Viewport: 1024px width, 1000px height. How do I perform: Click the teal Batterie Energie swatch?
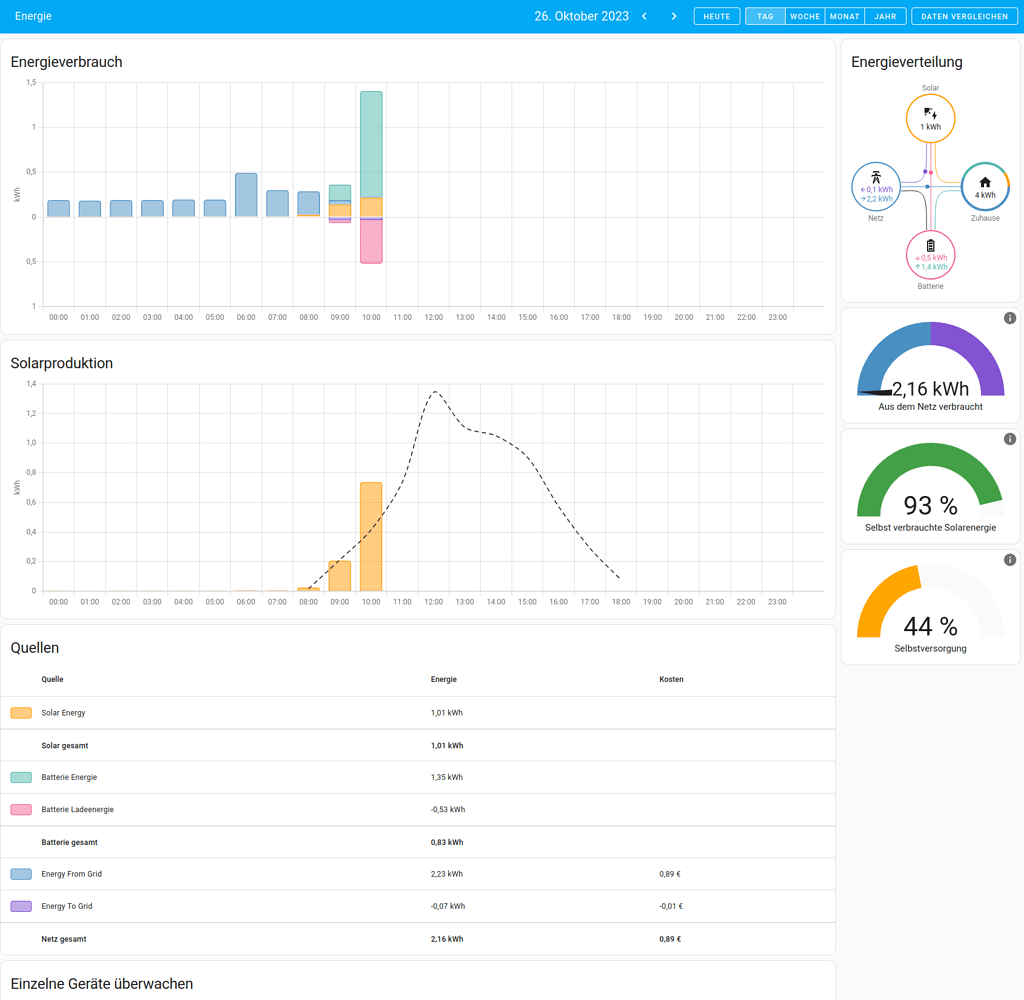(x=21, y=777)
